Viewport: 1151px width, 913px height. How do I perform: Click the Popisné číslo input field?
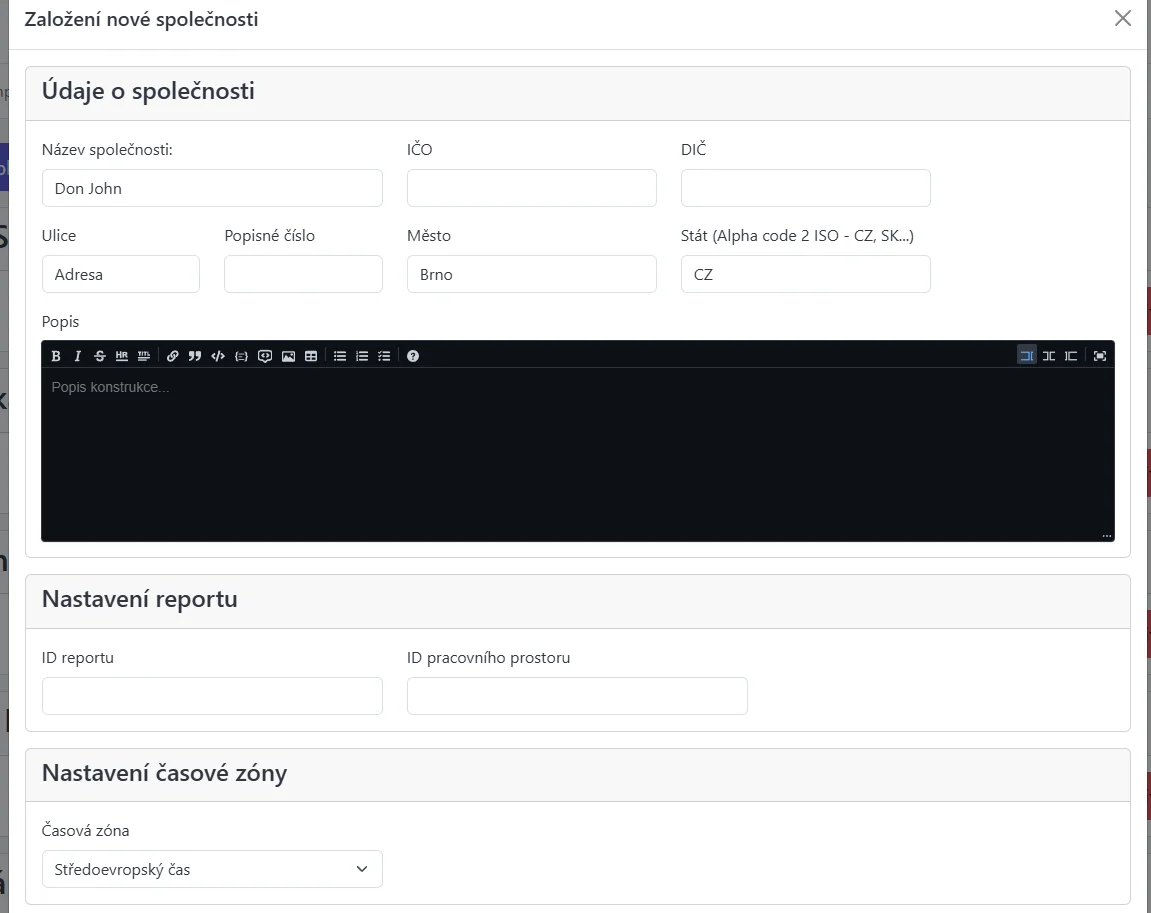[303, 274]
